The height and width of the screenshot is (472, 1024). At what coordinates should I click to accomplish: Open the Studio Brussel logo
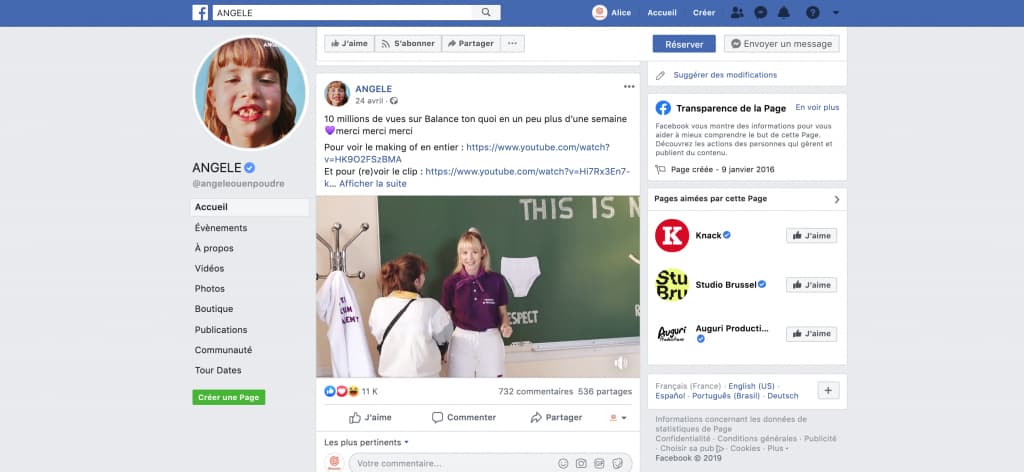coord(672,285)
